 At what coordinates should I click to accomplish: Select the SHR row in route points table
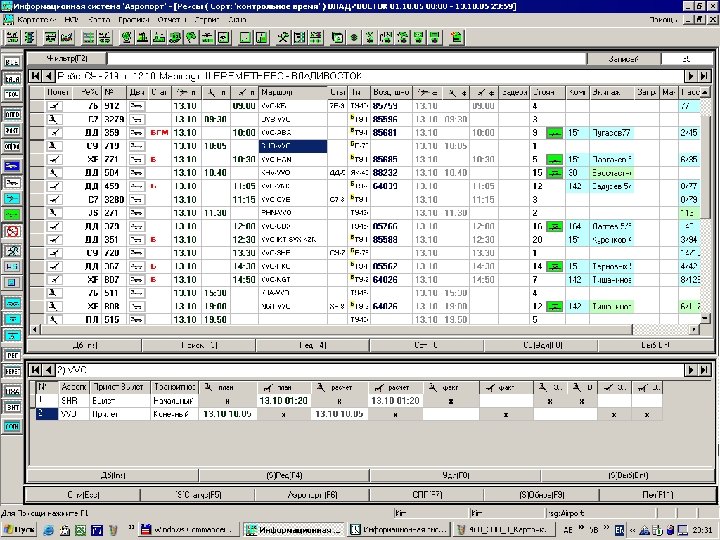tap(349, 401)
